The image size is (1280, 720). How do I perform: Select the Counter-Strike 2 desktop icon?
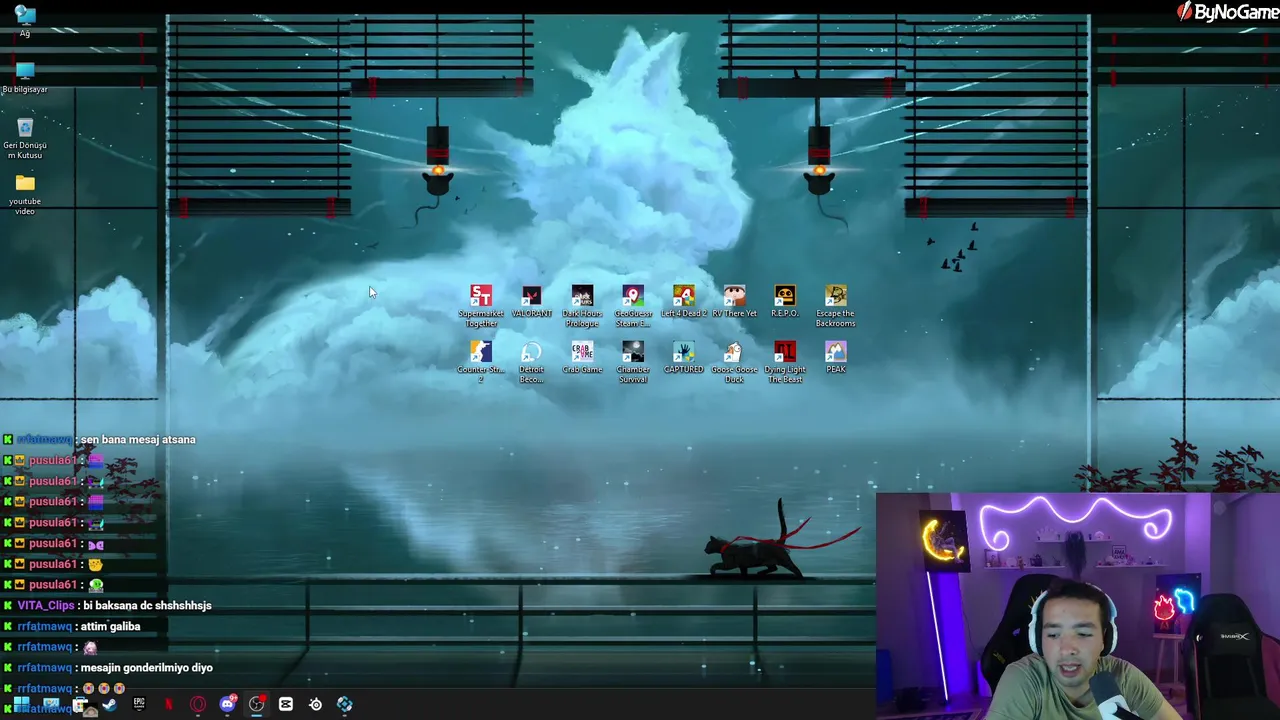481,362
